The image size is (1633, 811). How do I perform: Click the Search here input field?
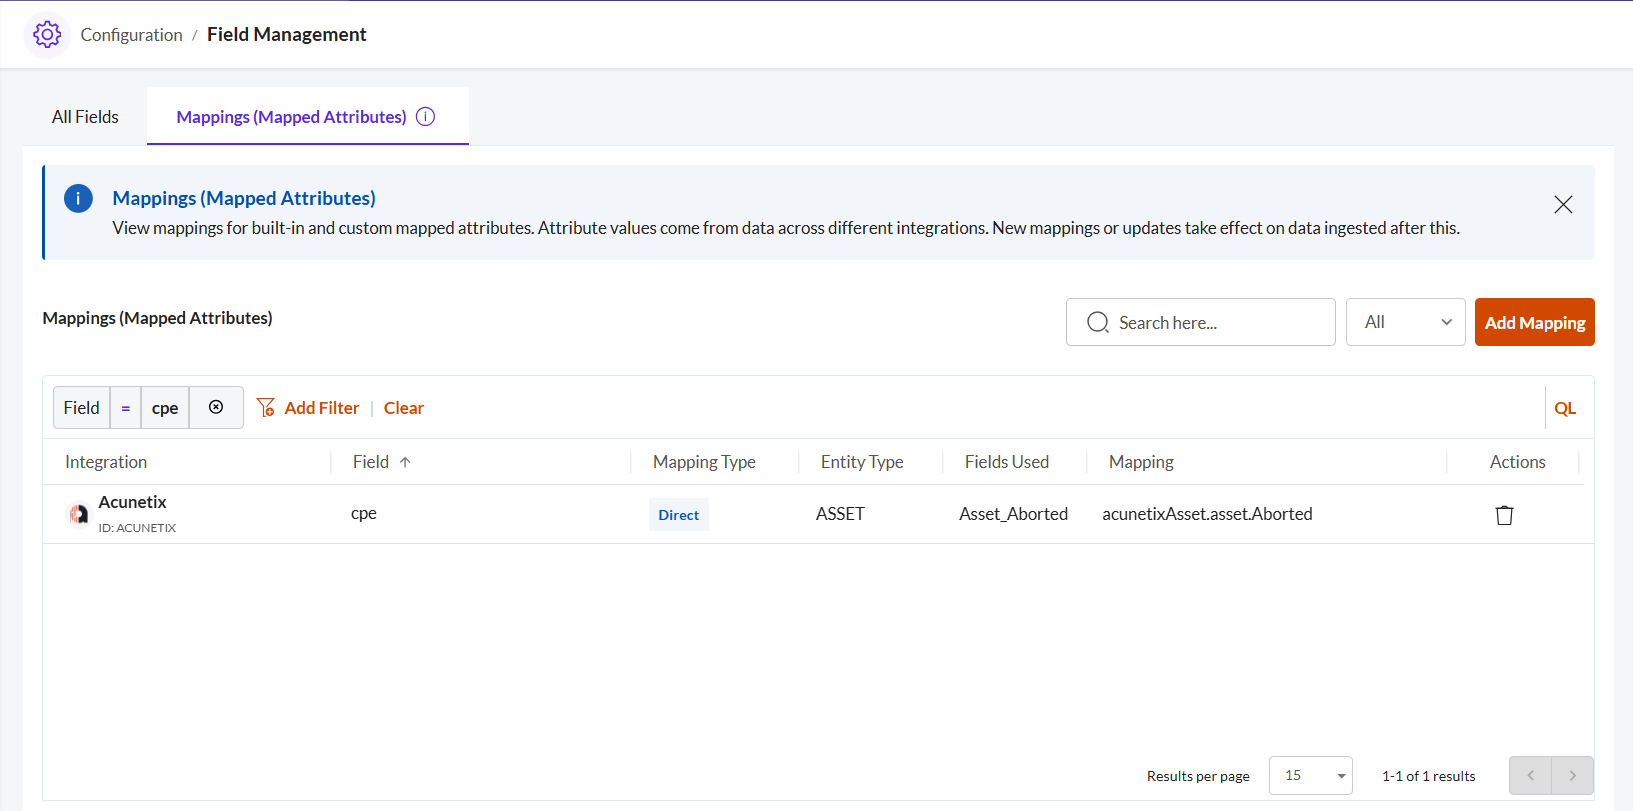pyautogui.click(x=1200, y=322)
